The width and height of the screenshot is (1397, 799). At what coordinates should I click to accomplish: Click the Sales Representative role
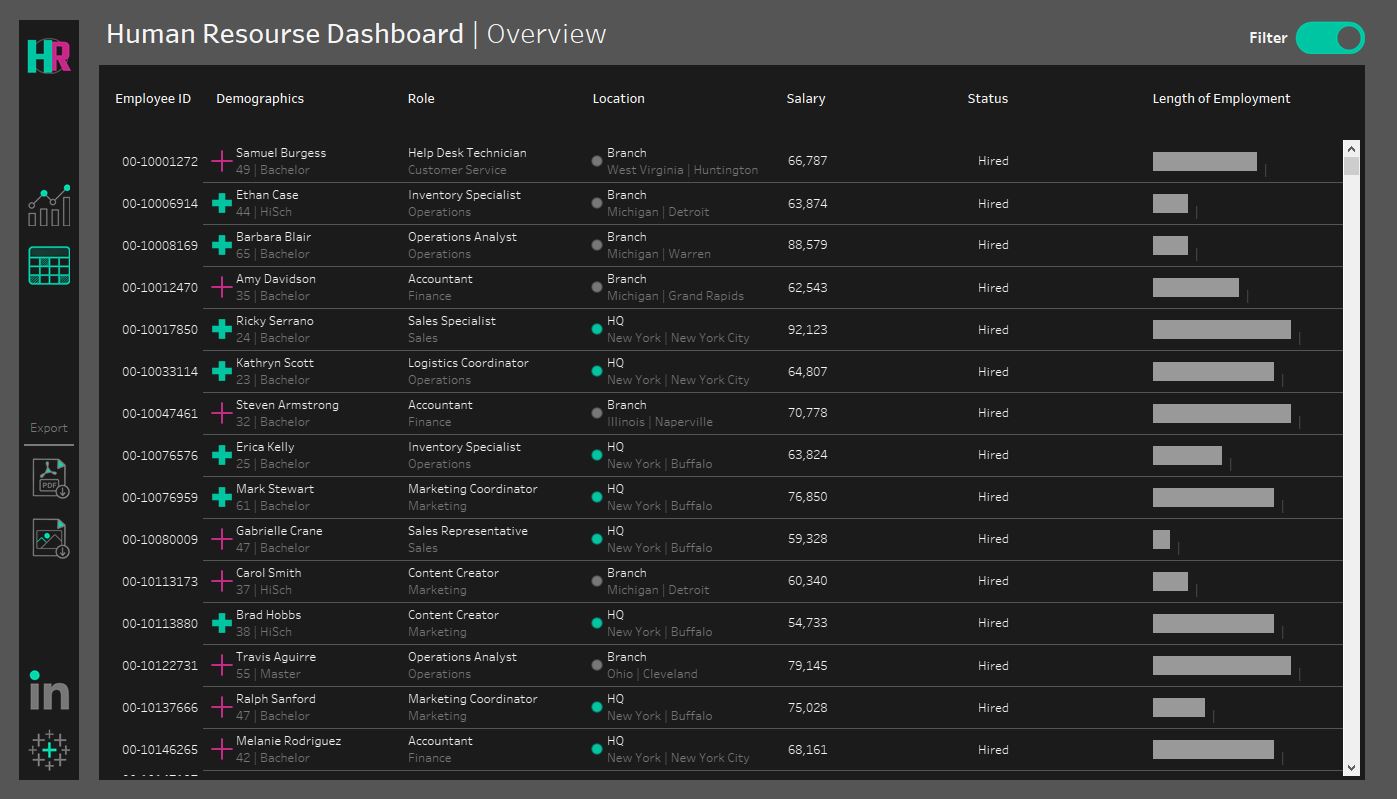click(x=468, y=531)
